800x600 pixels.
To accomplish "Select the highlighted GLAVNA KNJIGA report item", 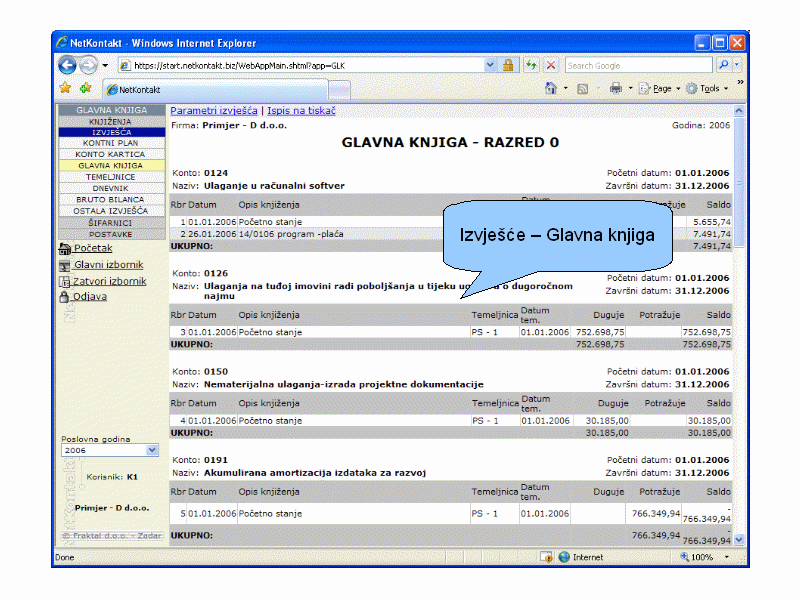I will tap(112, 165).
